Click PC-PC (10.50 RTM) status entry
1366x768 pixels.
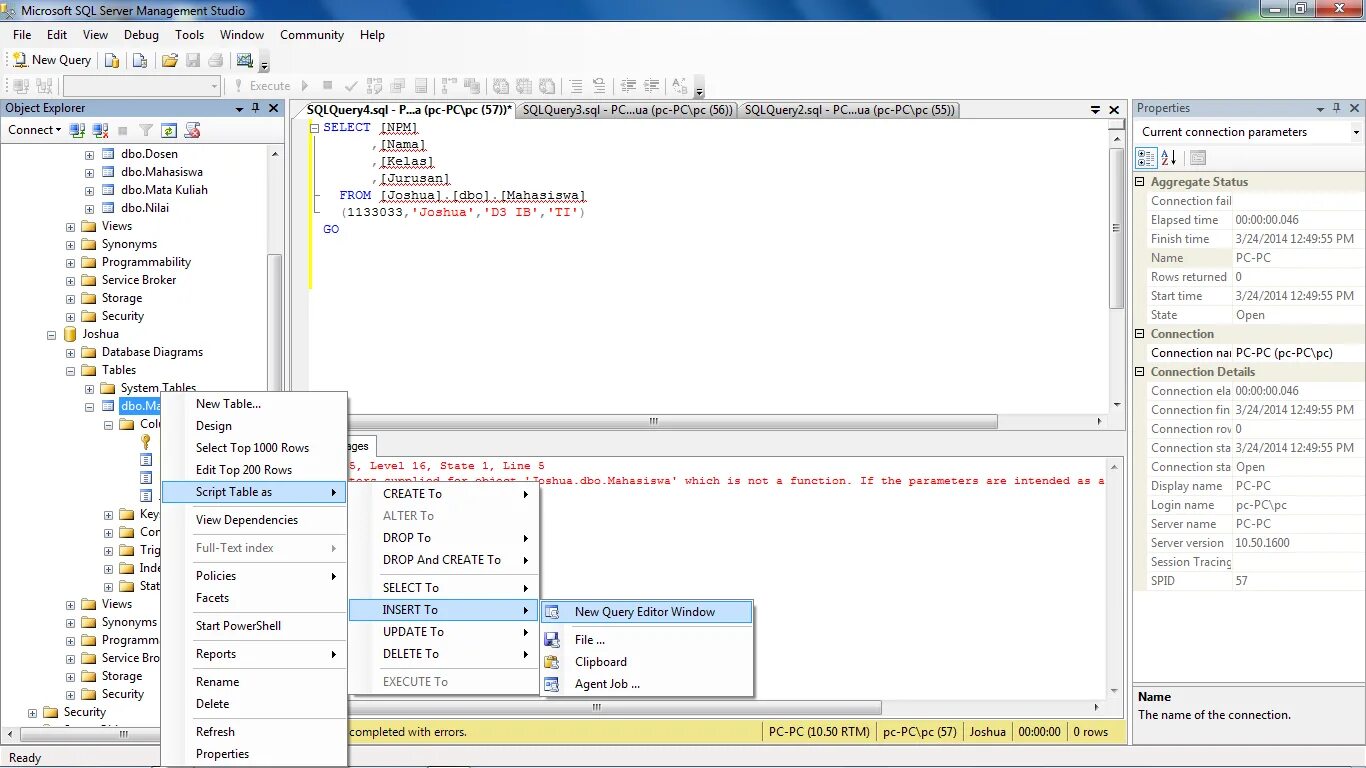(x=819, y=732)
